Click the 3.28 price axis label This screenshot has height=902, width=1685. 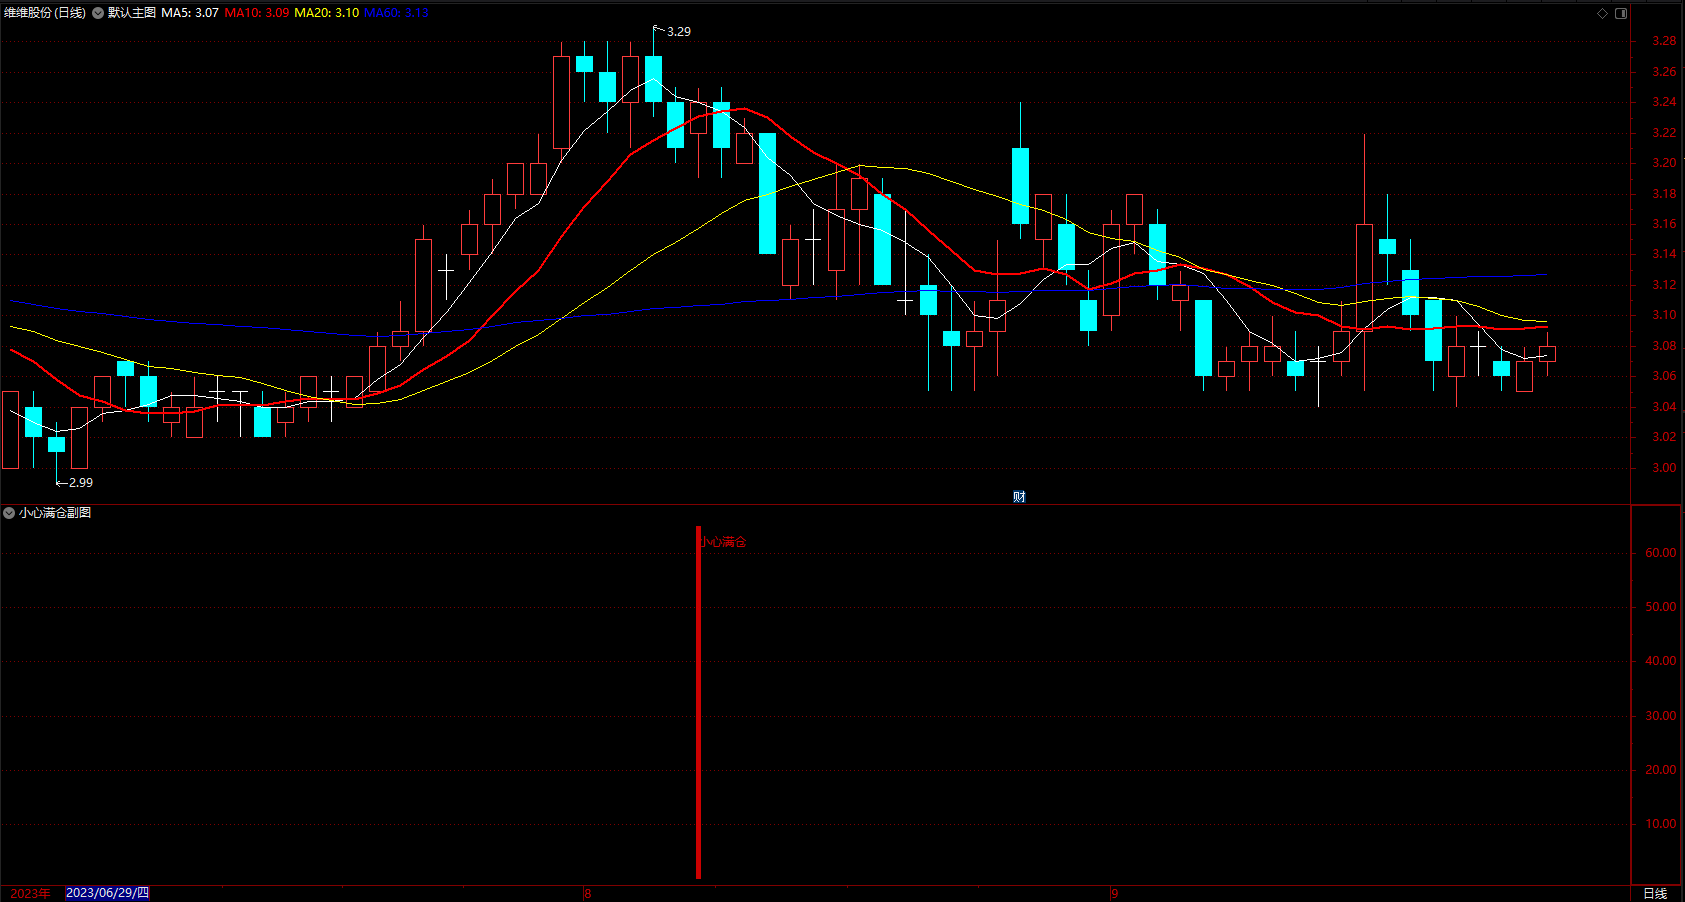pyautogui.click(x=1664, y=41)
